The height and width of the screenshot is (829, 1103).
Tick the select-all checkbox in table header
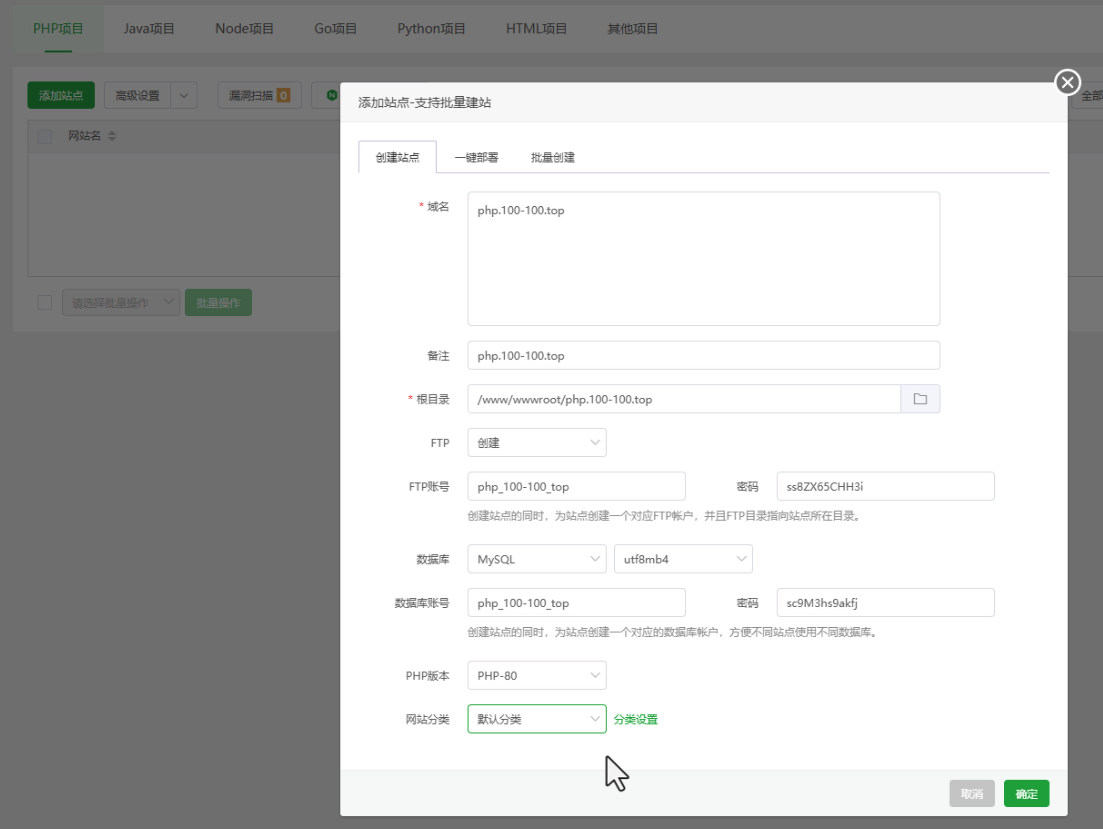click(44, 137)
